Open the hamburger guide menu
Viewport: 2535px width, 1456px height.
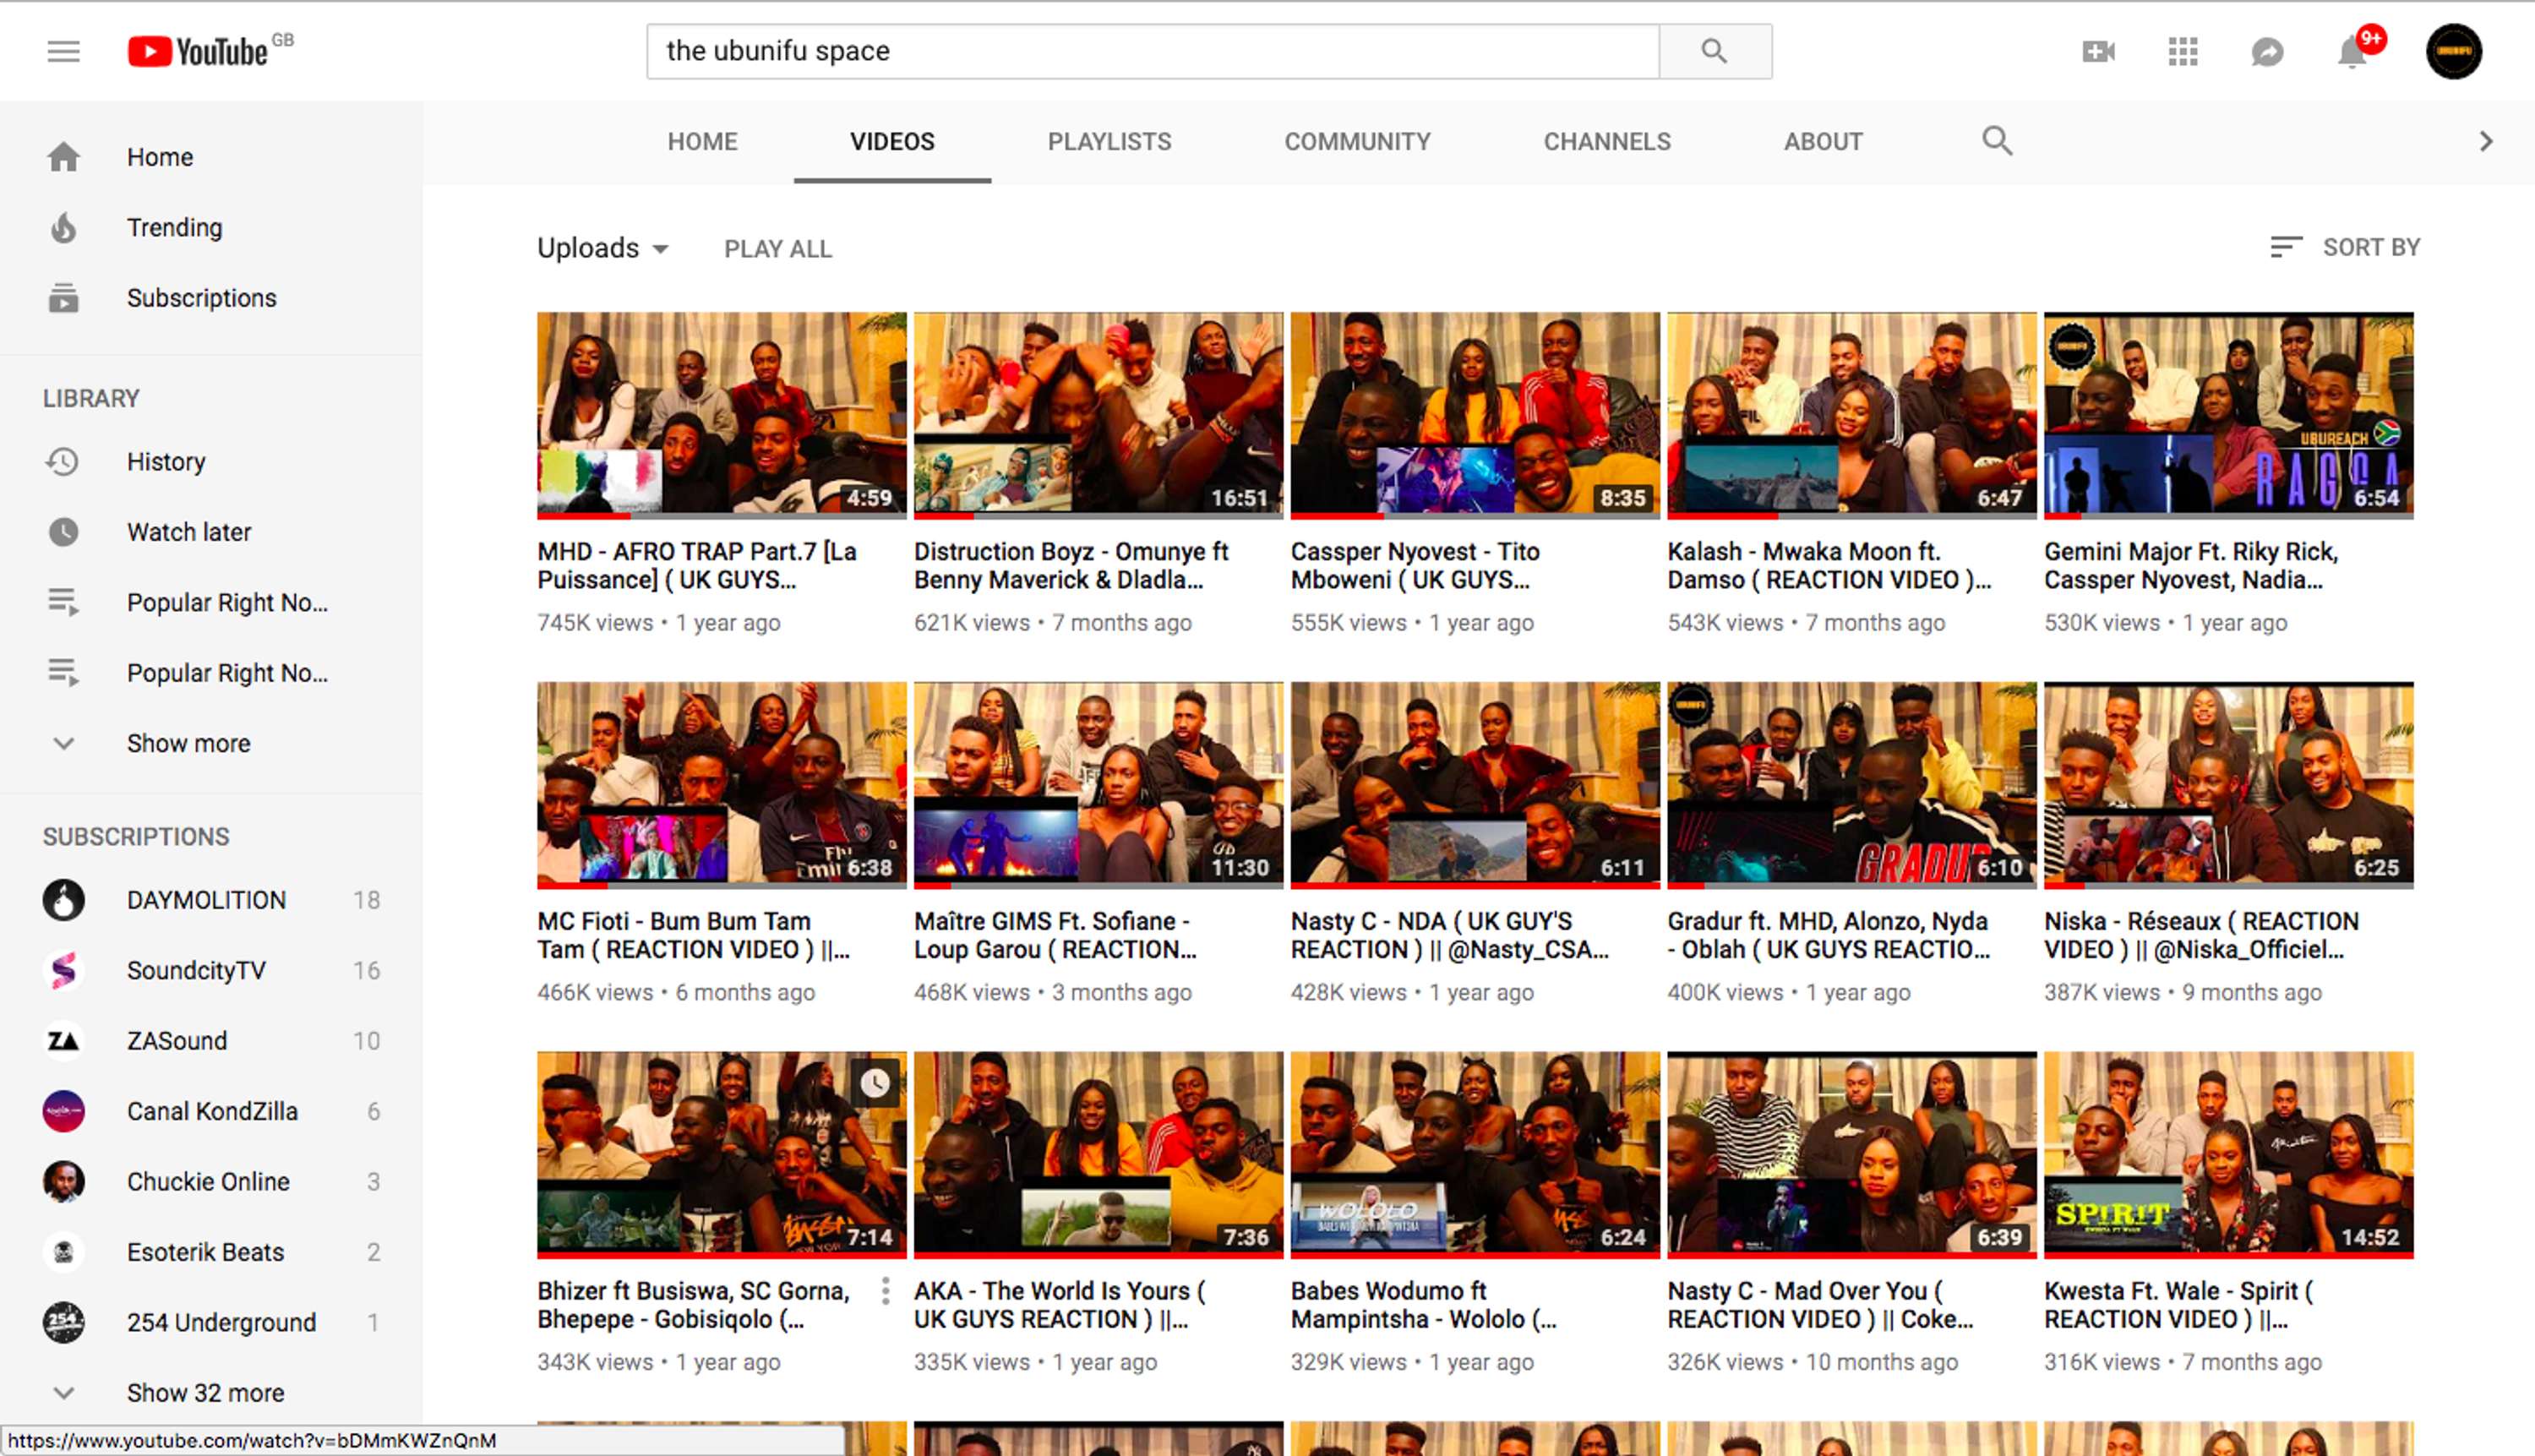point(63,51)
